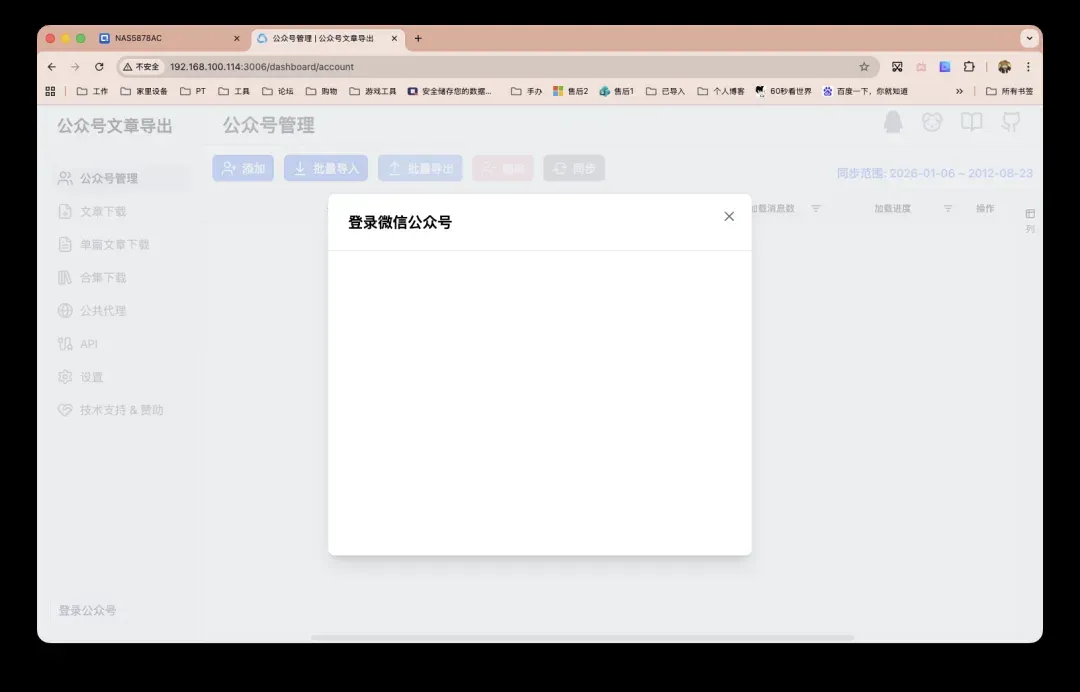Viewport: 1080px width, 692px height.
Task: Open the browser extensions puzzle icon
Action: [x=969, y=67]
